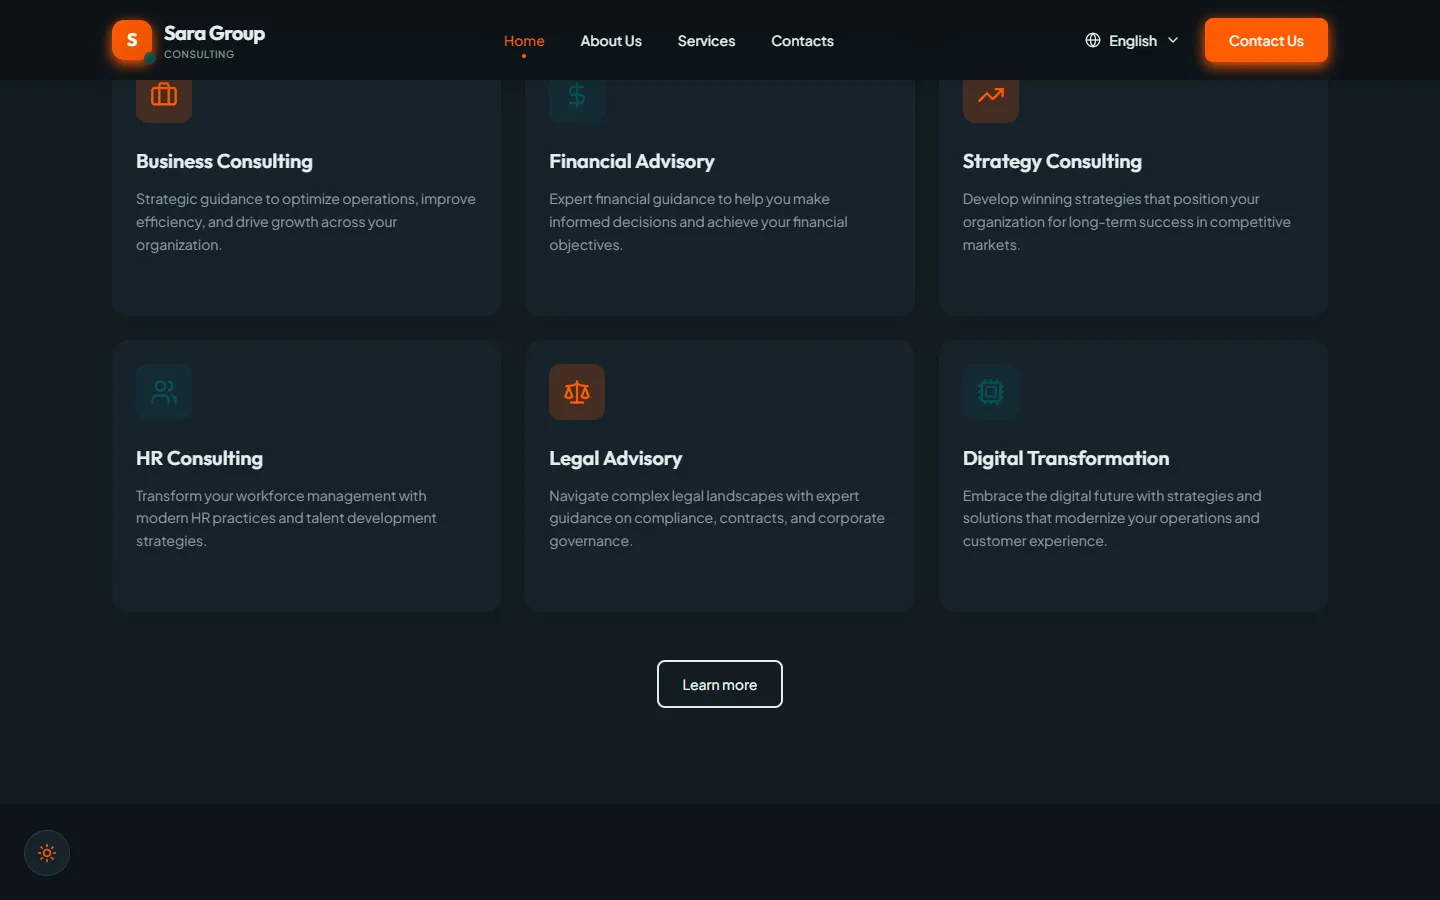Click the globe icon beside English
The width and height of the screenshot is (1440, 900).
pyautogui.click(x=1093, y=40)
